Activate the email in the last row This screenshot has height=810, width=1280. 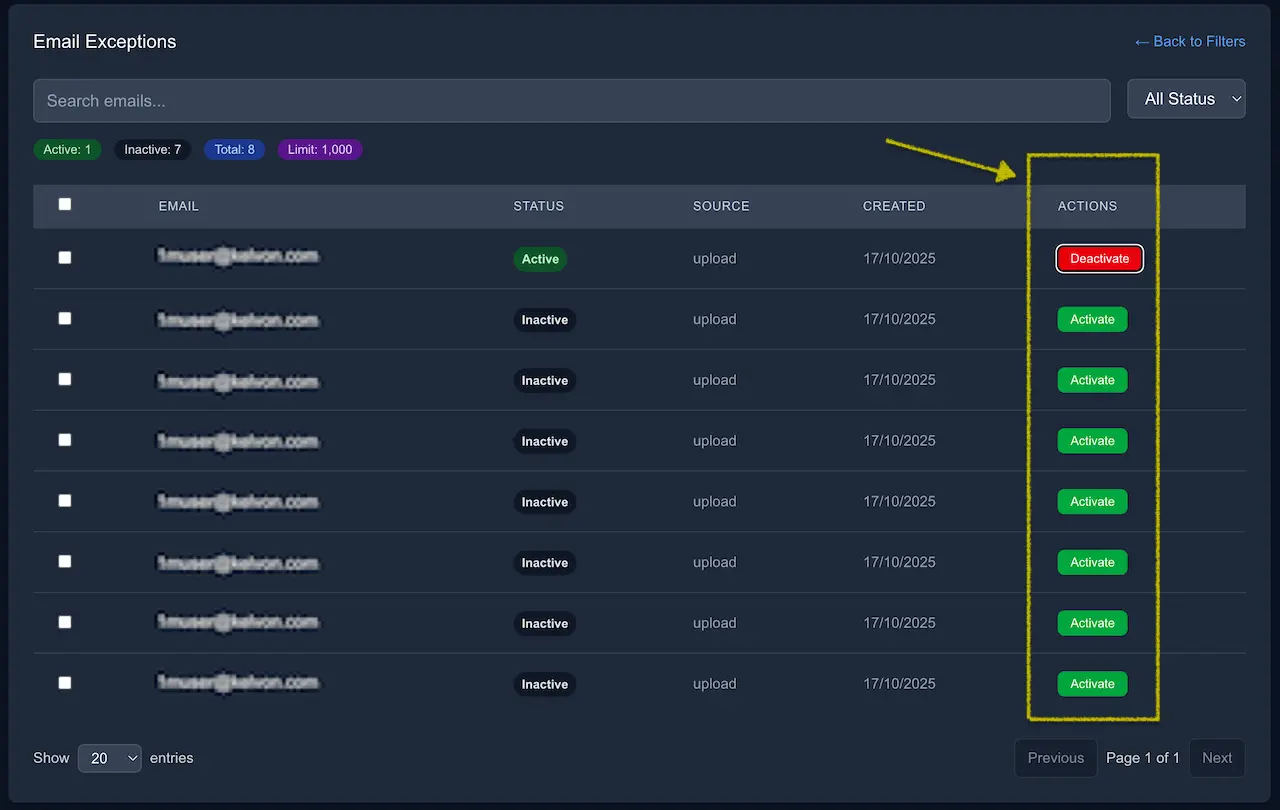point(1092,683)
